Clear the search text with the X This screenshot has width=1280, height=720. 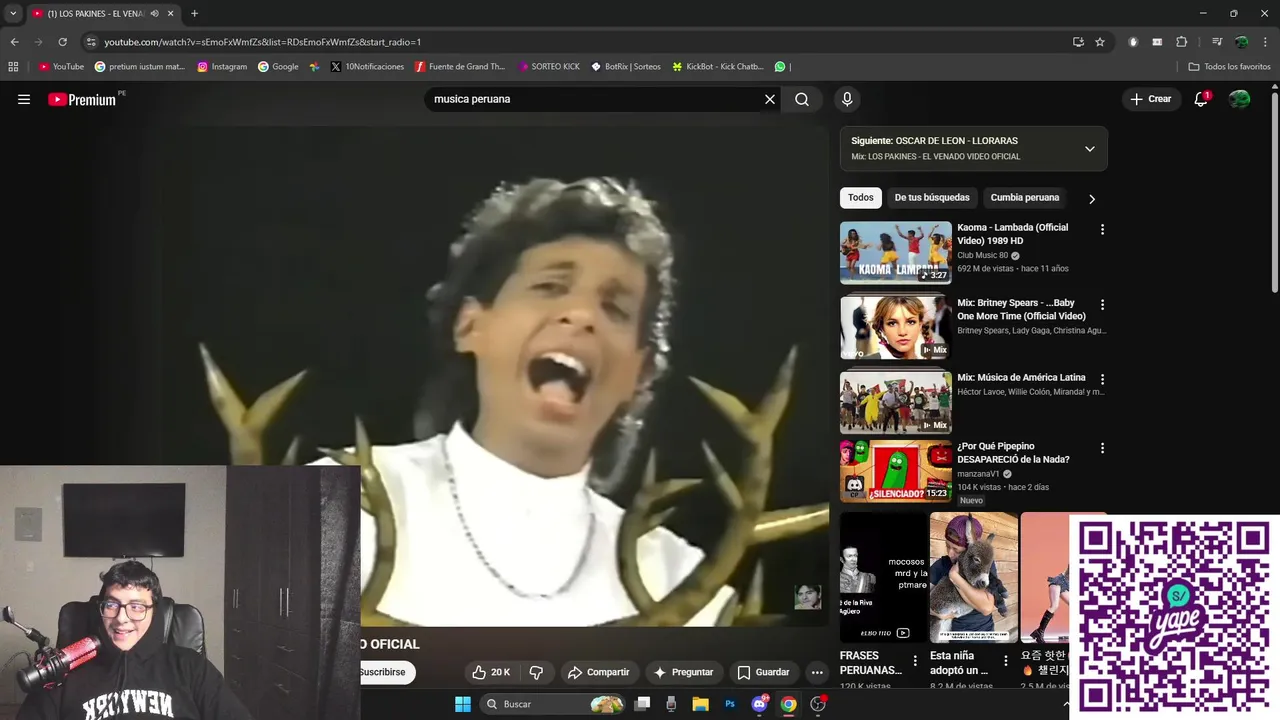coord(770,99)
